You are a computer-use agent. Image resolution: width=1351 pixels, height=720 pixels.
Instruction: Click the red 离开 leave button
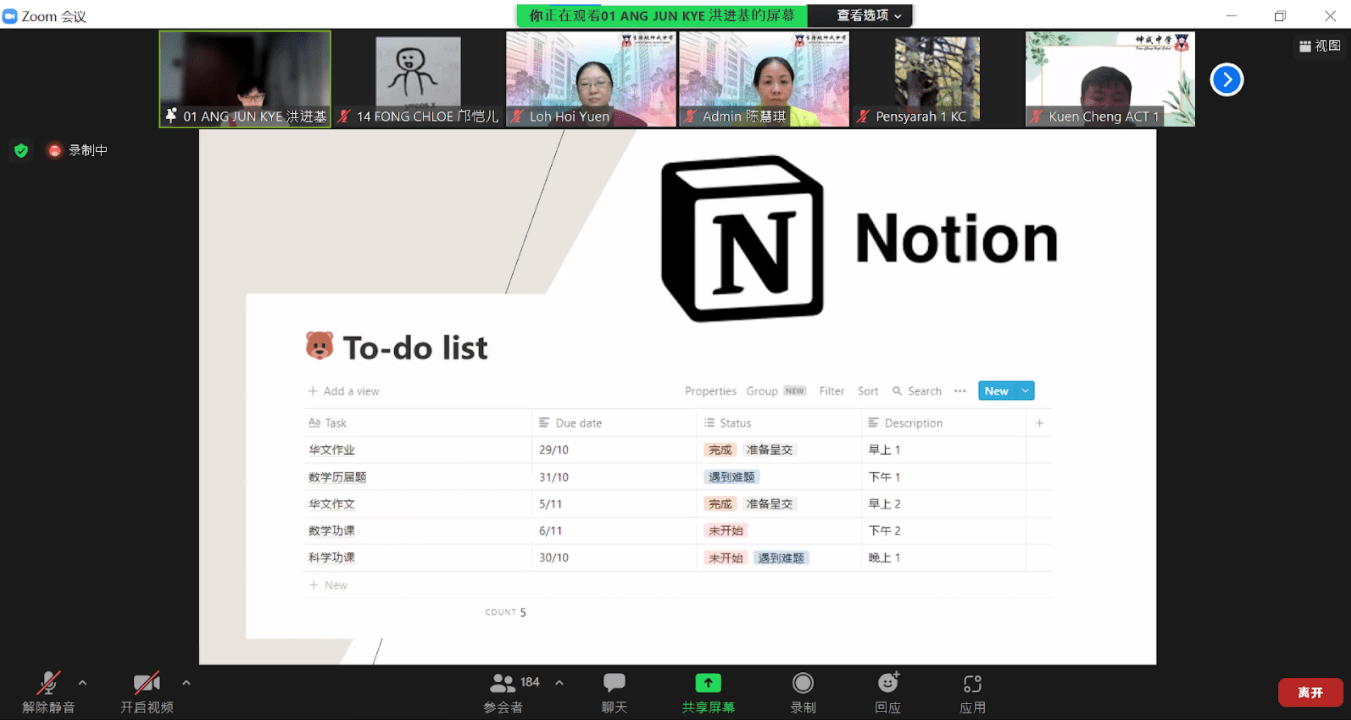click(1310, 692)
